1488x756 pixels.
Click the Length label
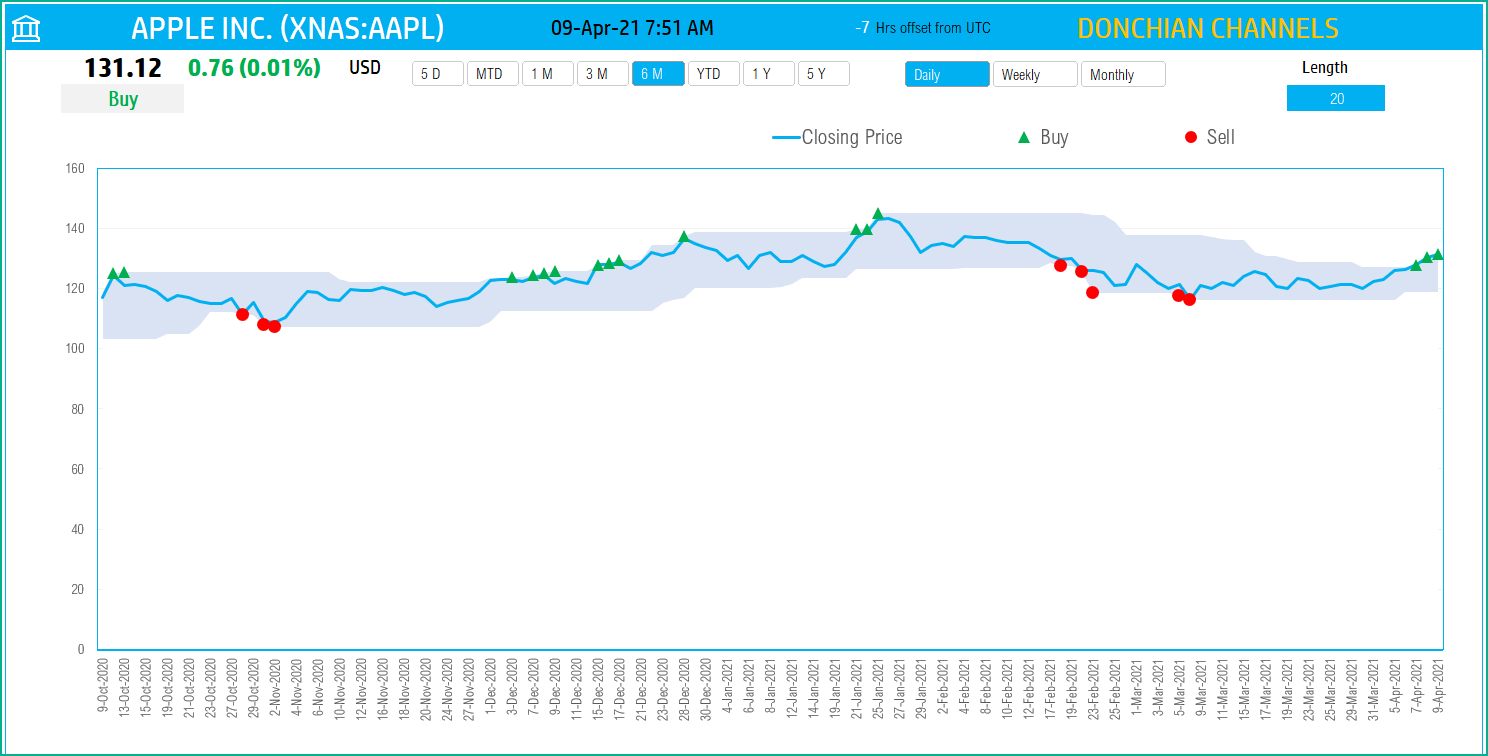tap(1325, 68)
